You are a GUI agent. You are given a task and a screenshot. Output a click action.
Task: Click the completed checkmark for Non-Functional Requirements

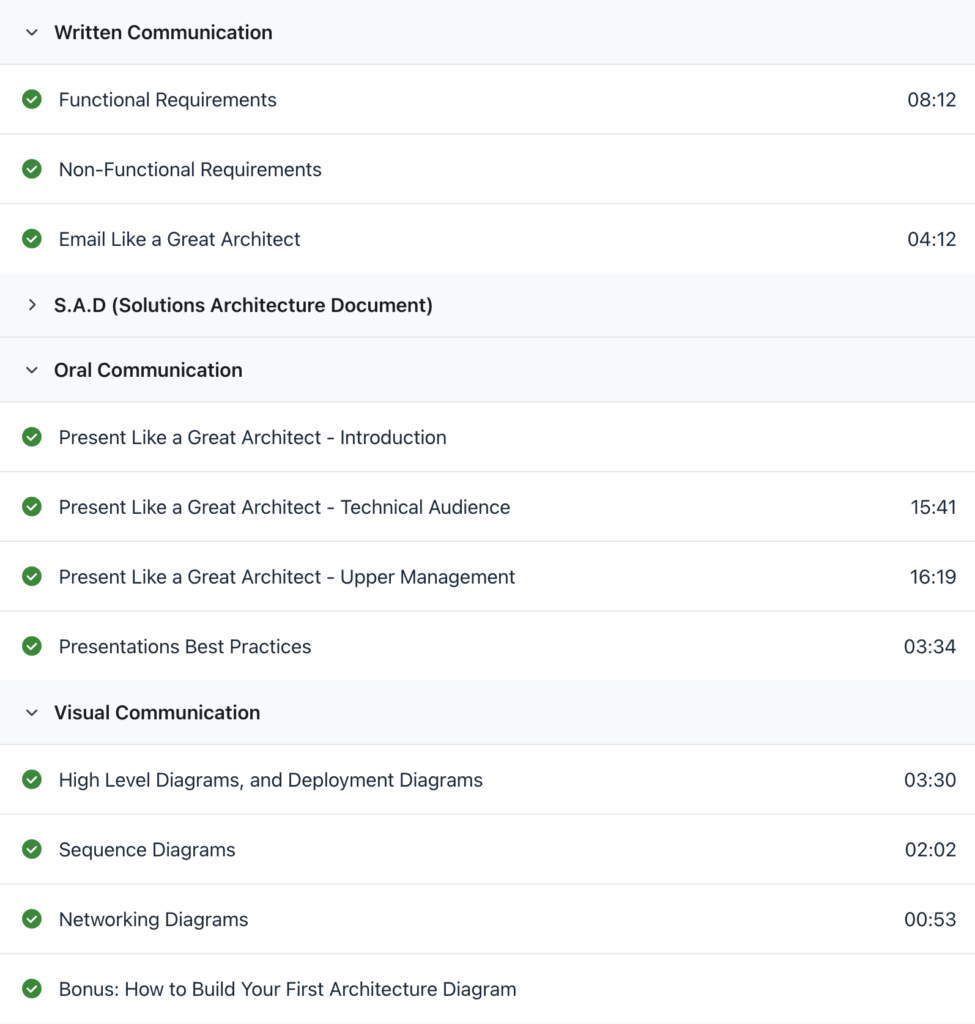[31, 169]
